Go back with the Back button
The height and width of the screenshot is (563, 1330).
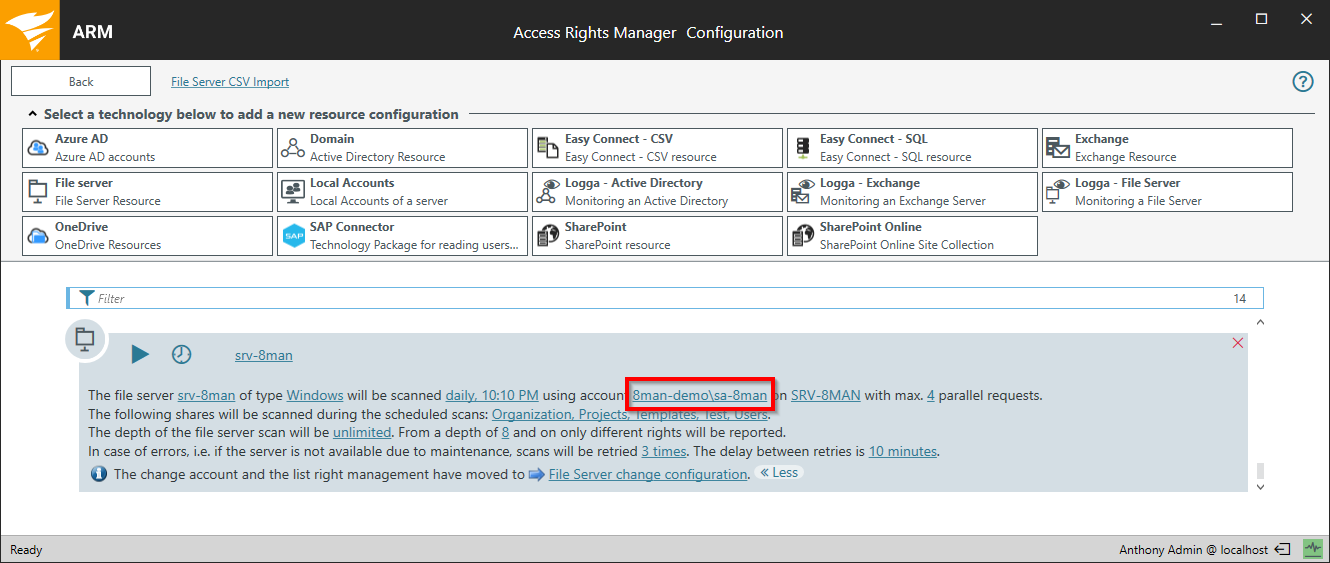pyautogui.click(x=81, y=81)
